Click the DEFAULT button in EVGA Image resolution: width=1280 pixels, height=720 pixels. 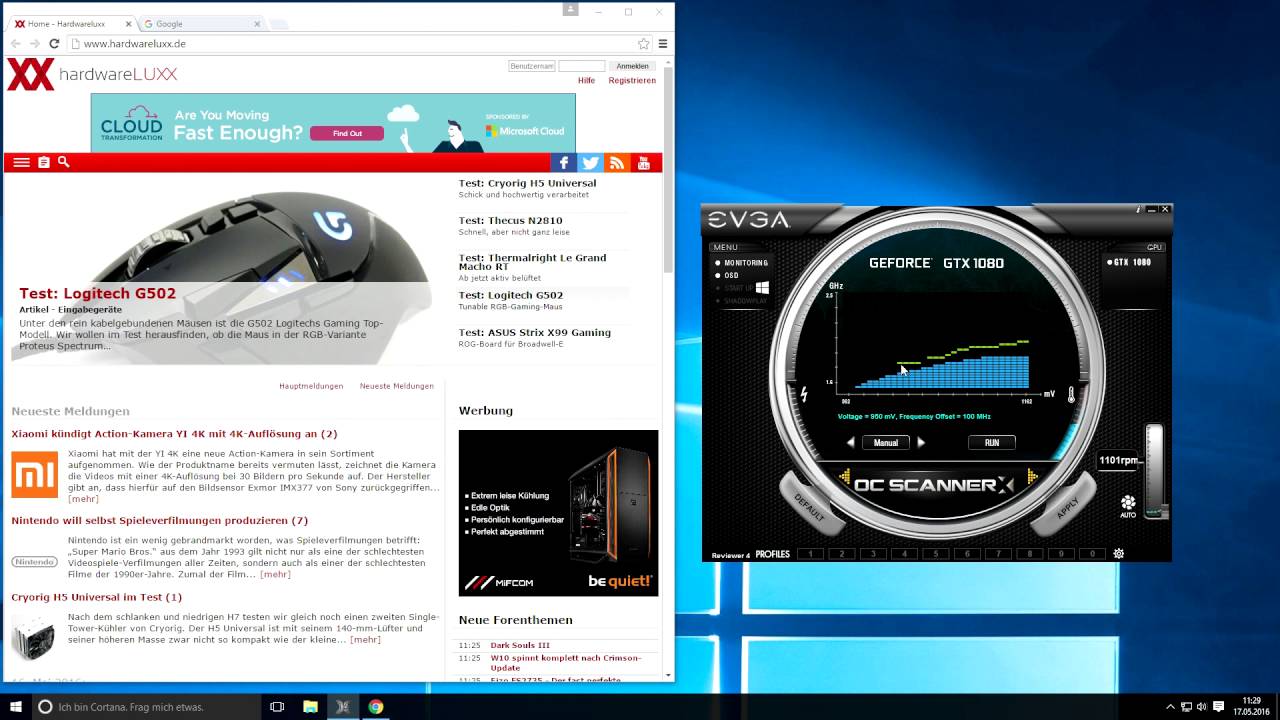pos(809,507)
